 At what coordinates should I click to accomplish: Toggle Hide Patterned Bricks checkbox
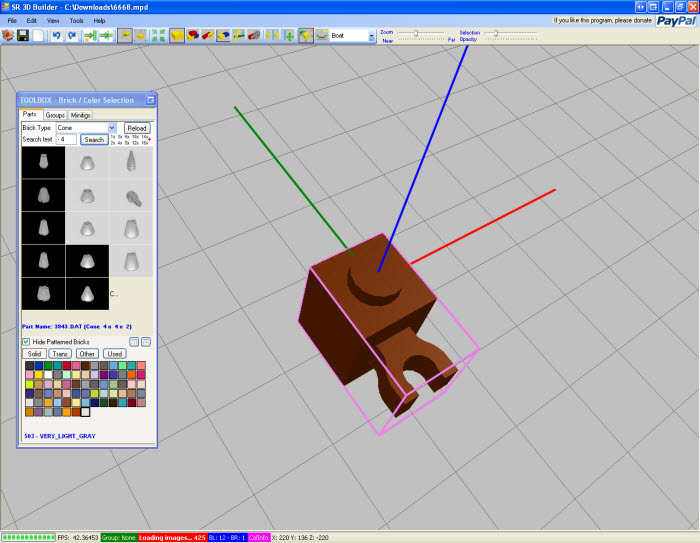click(27, 342)
